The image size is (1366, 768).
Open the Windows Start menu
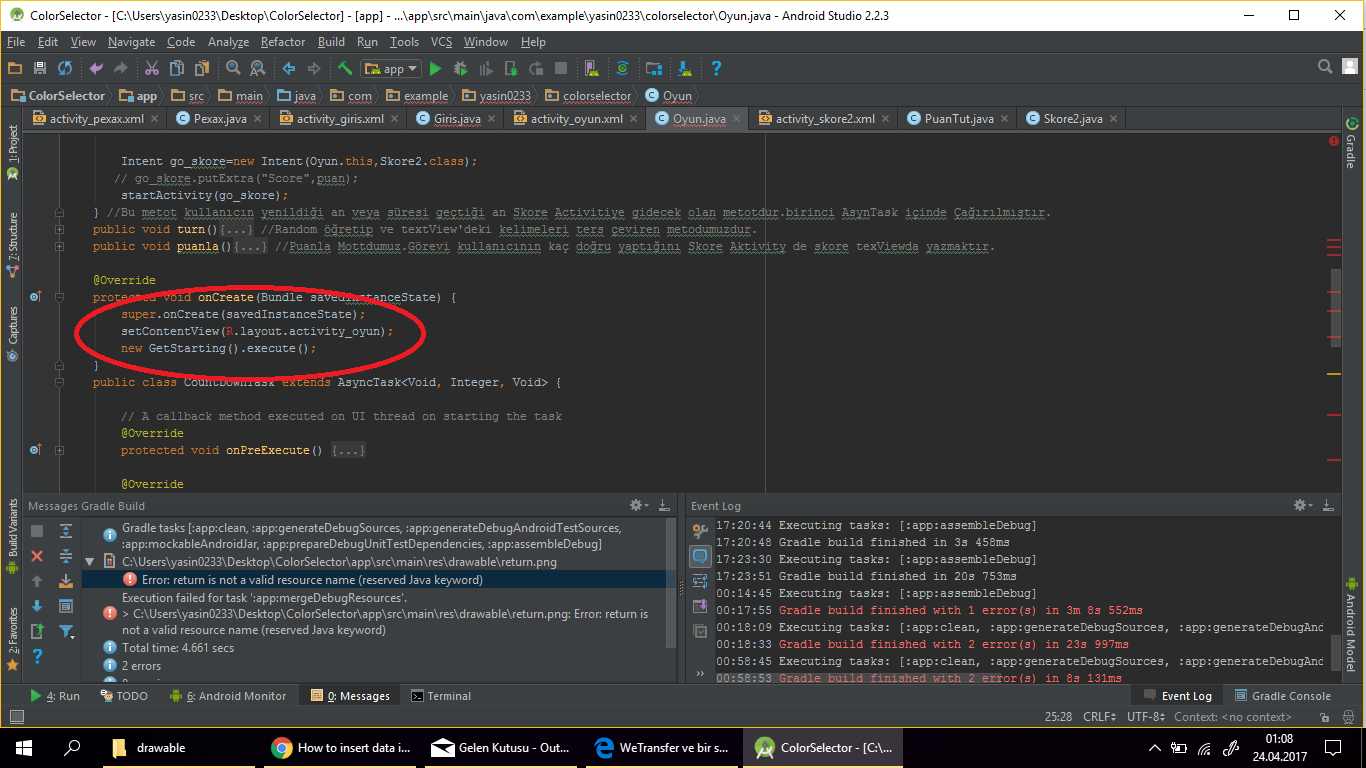[24, 747]
